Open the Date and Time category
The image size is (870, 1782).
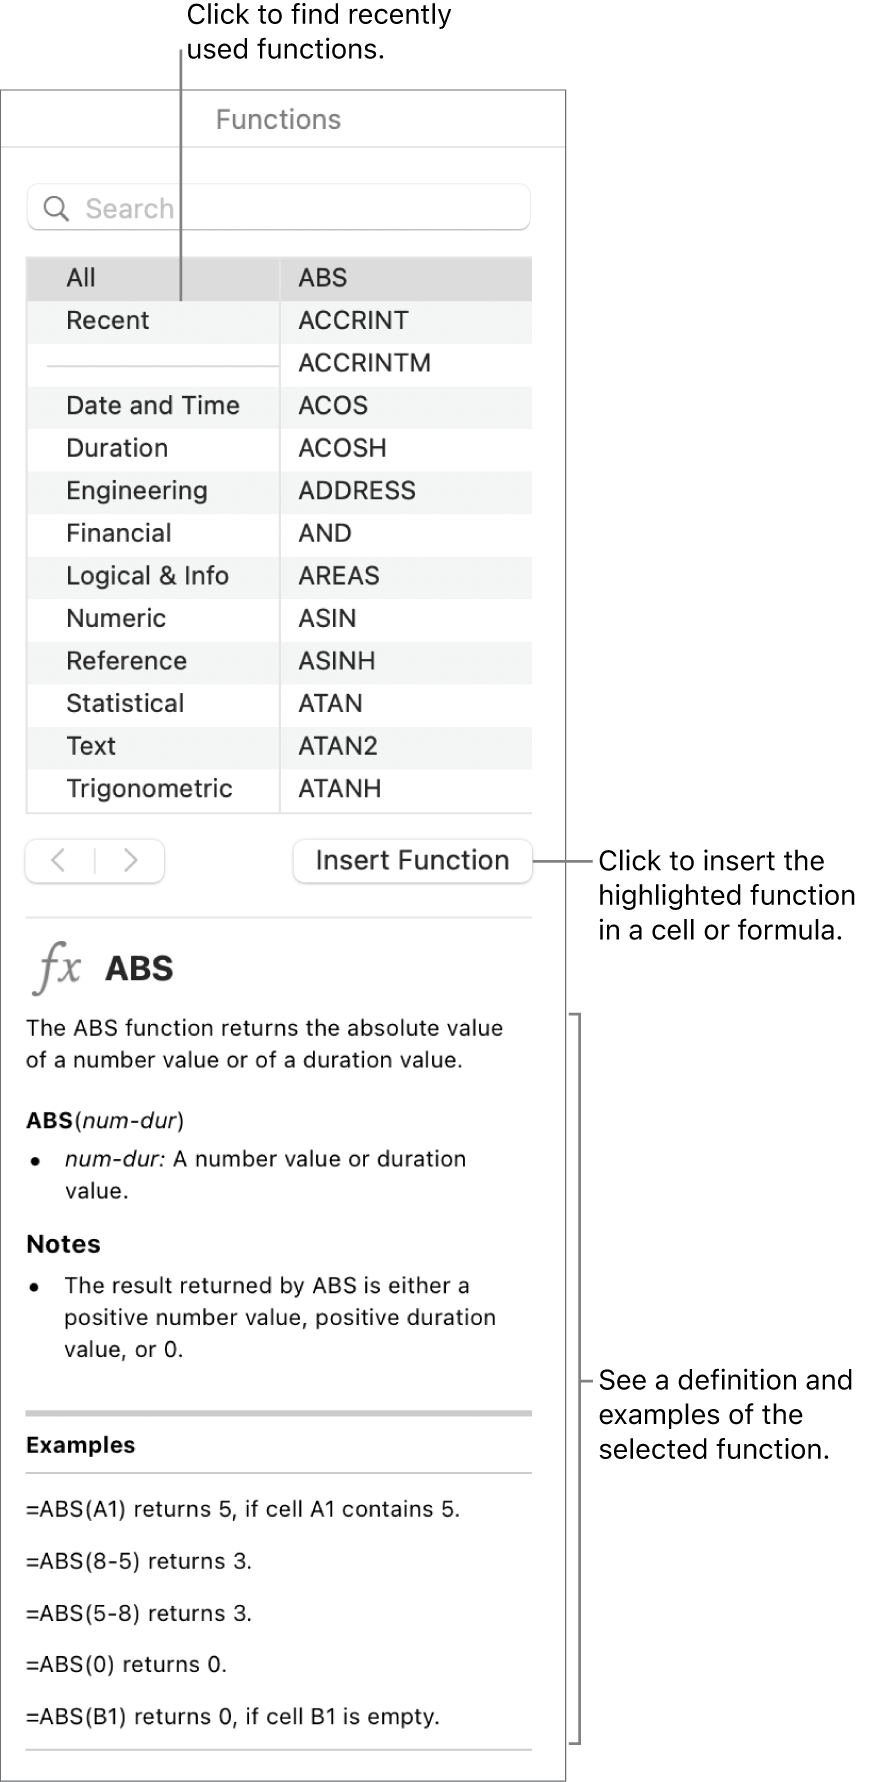152,406
